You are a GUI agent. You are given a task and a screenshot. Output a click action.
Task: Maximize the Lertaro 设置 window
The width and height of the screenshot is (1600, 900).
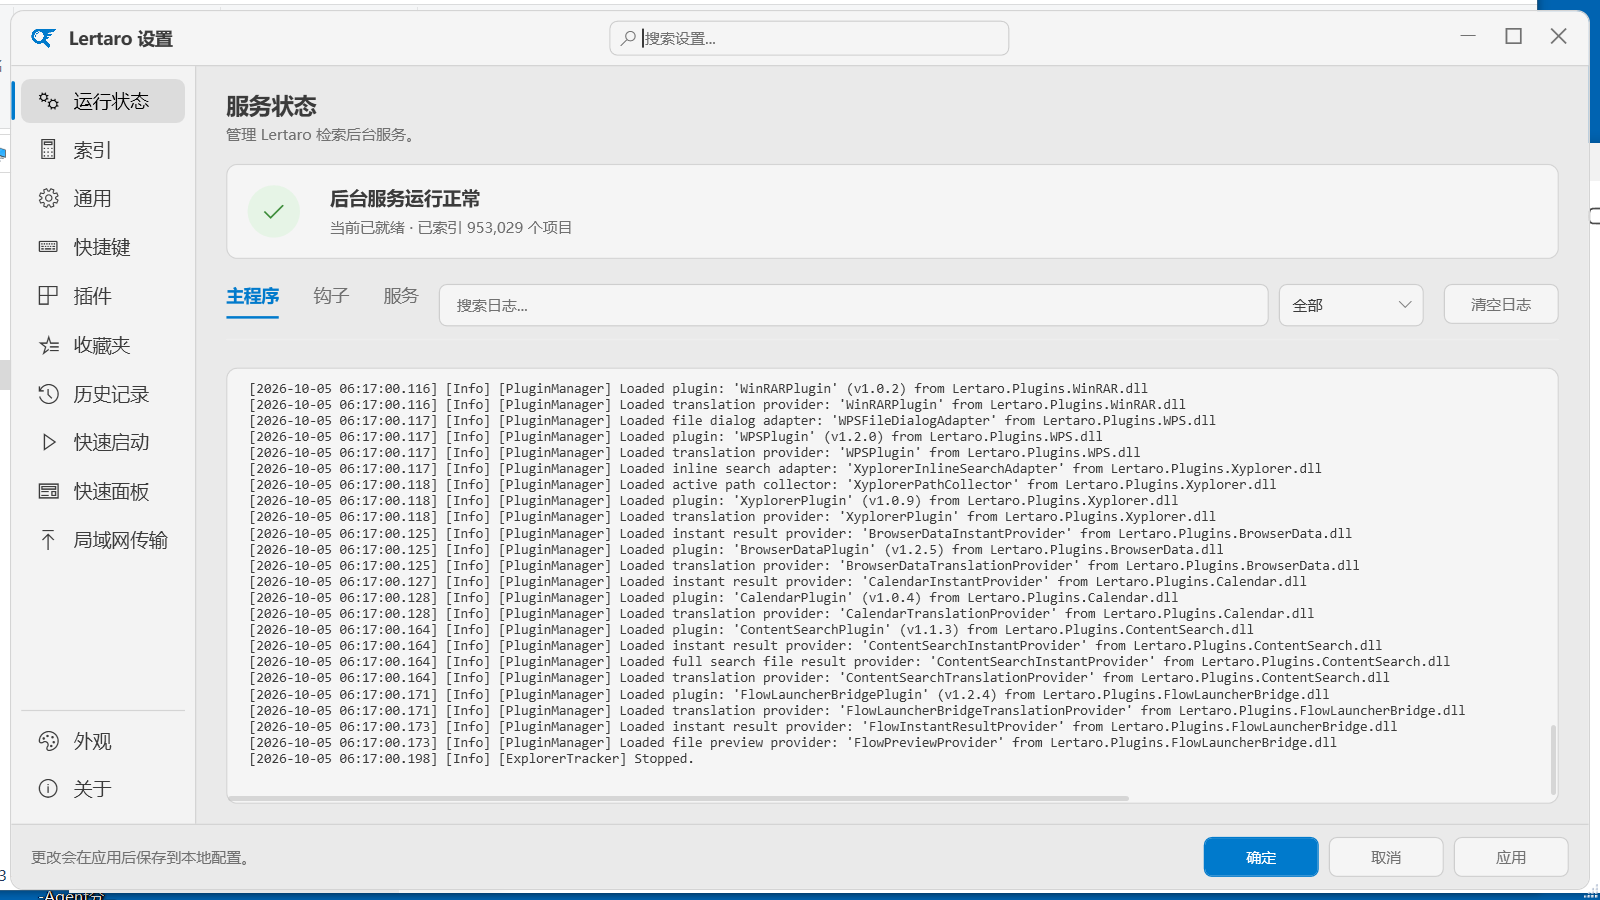[1514, 36]
